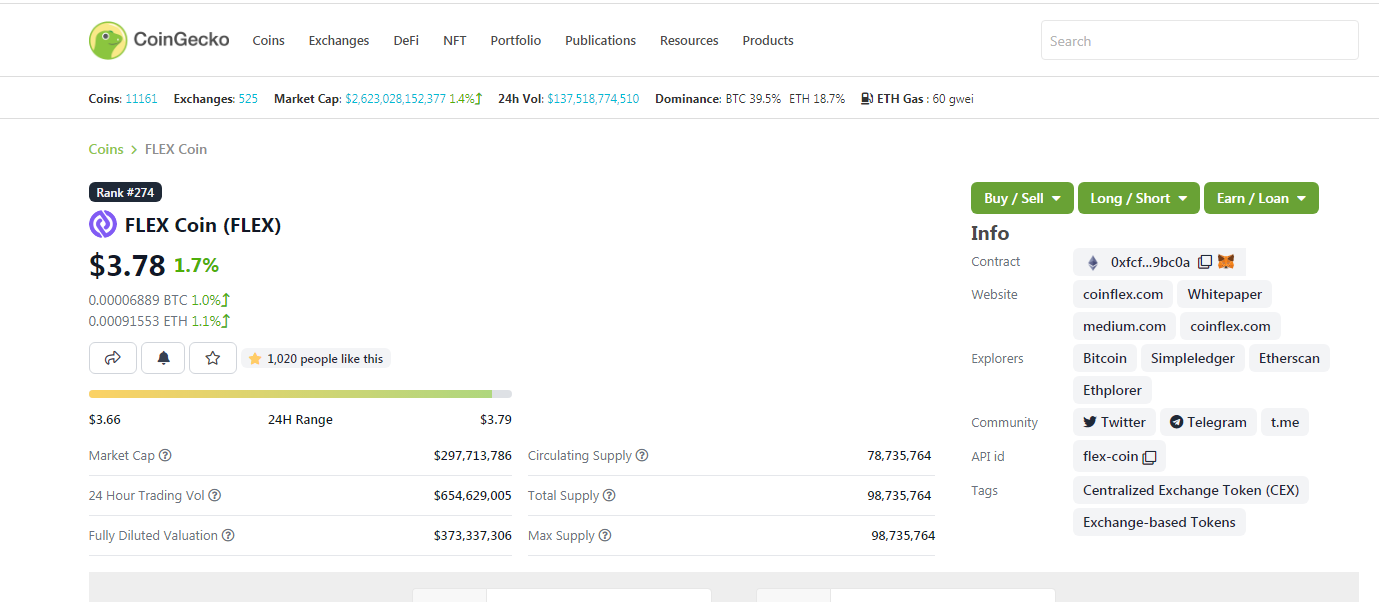Open the Publications menu

click(x=600, y=40)
